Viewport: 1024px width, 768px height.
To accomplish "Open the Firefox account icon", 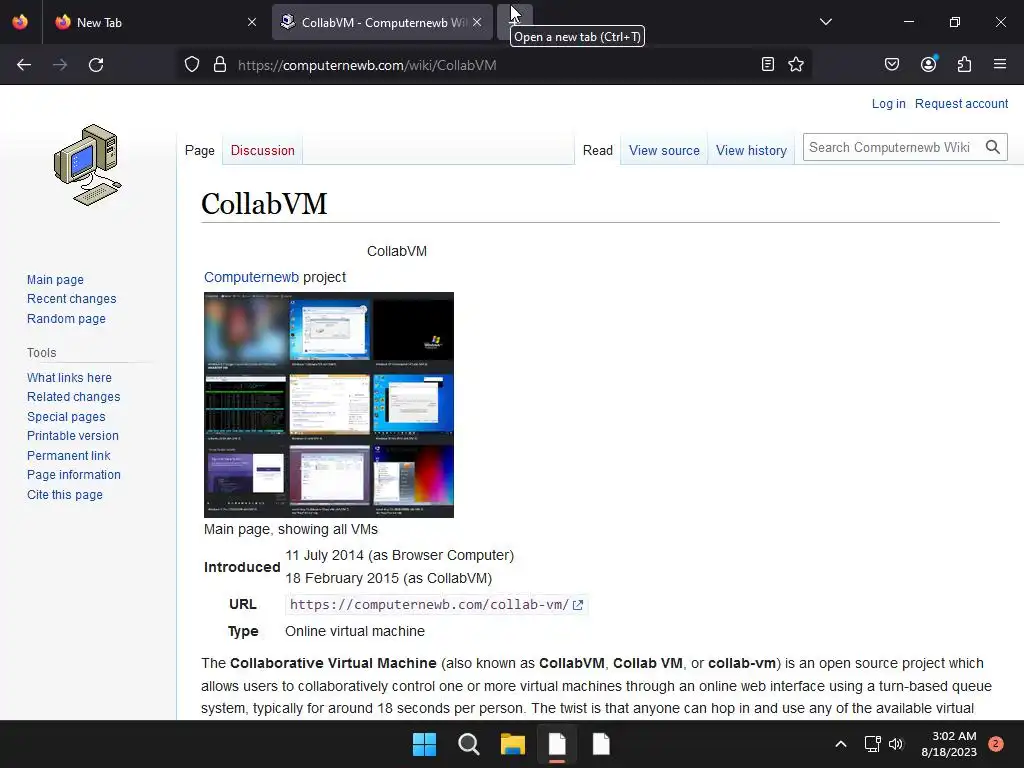I will pos(928,65).
